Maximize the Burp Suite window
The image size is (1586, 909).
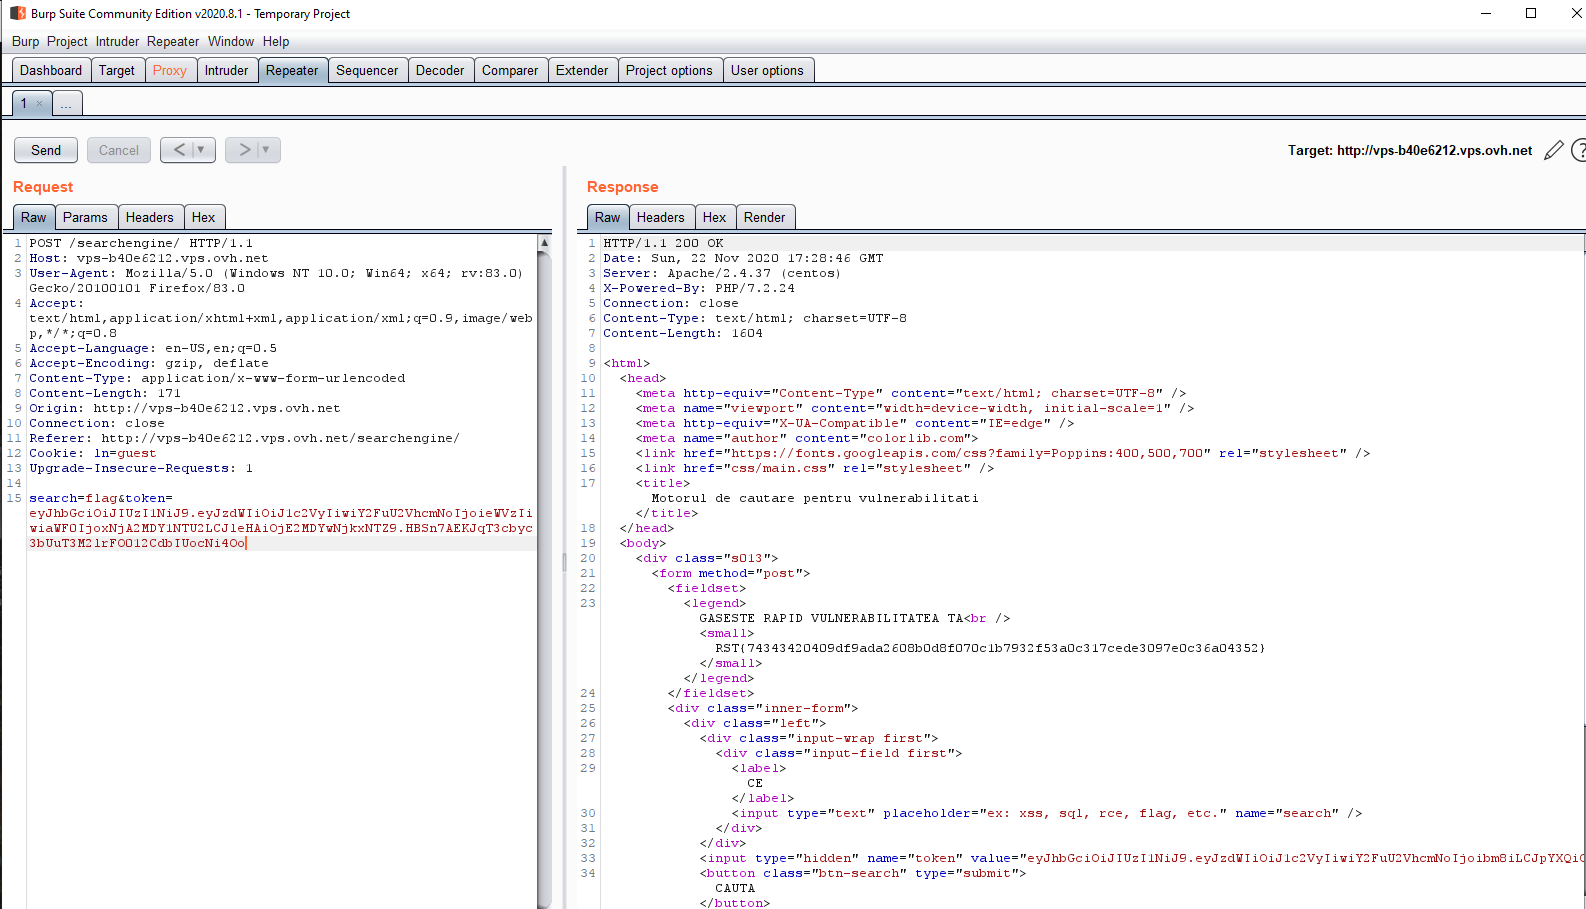click(1530, 13)
